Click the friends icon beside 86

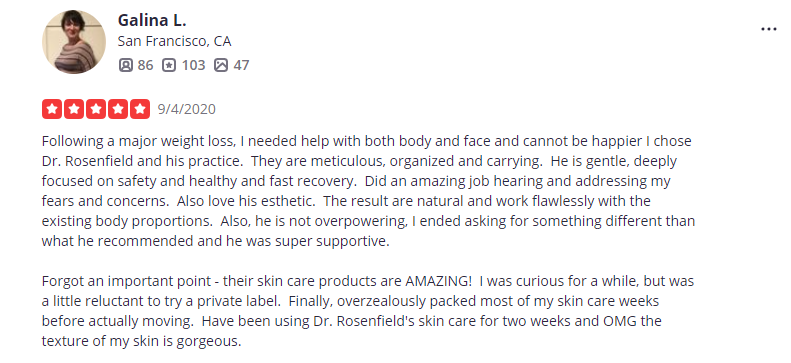click(125, 65)
